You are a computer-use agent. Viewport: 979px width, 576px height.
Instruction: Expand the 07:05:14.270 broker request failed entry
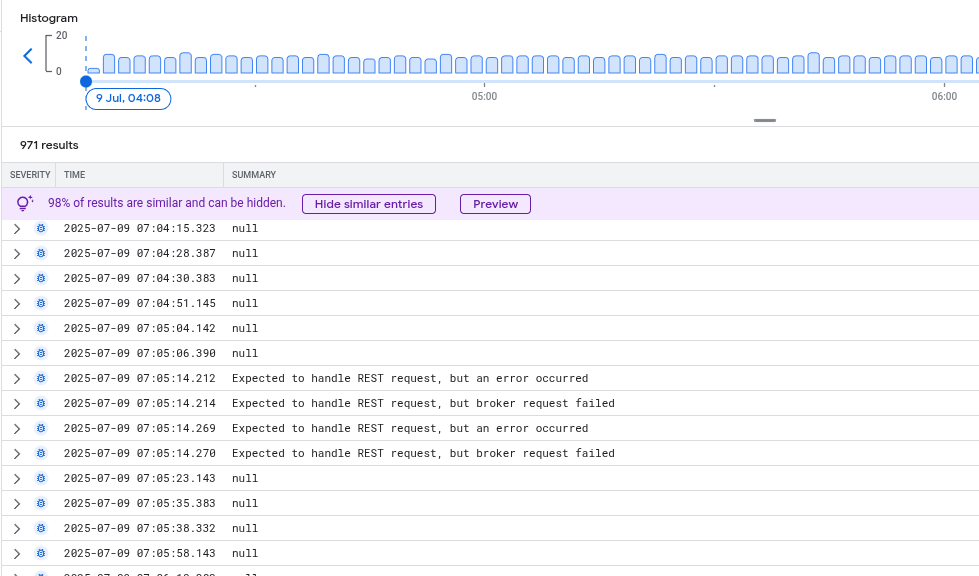click(17, 453)
